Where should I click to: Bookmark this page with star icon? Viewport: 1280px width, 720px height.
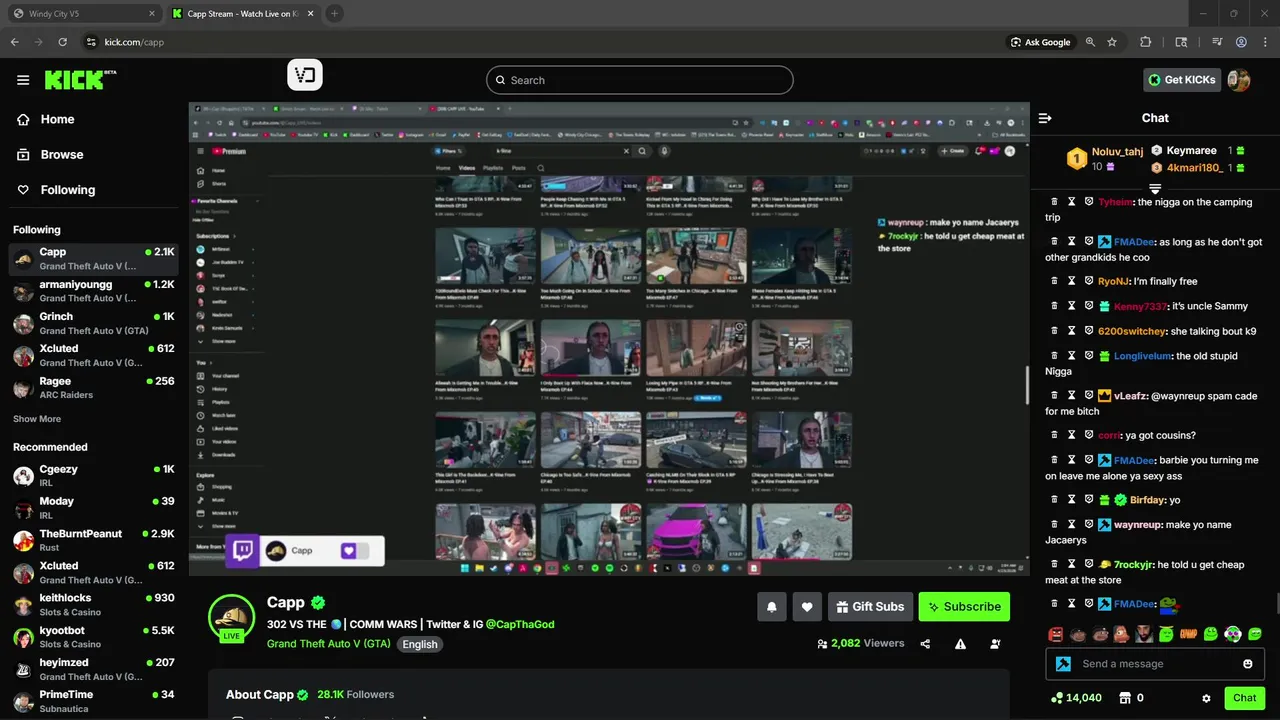(1112, 42)
